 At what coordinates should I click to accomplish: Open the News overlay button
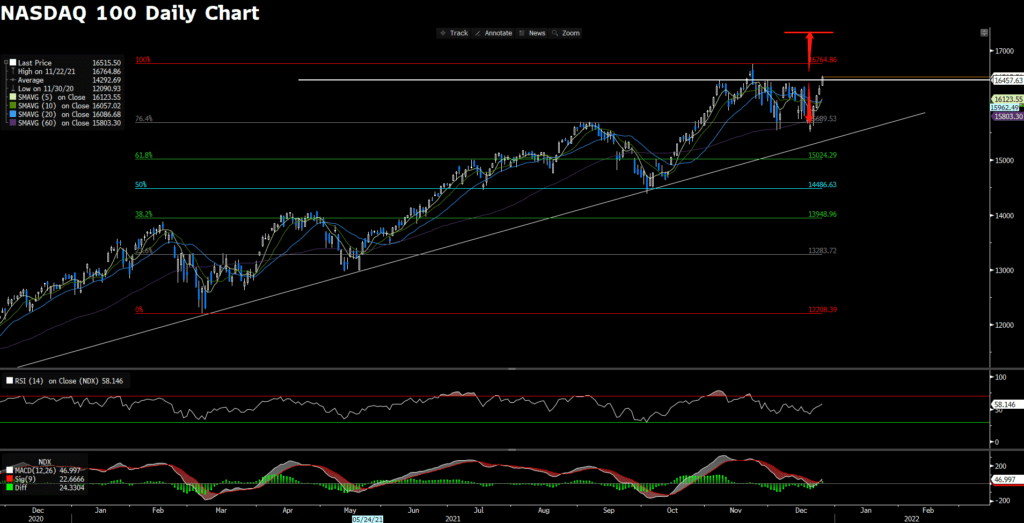(x=533, y=33)
